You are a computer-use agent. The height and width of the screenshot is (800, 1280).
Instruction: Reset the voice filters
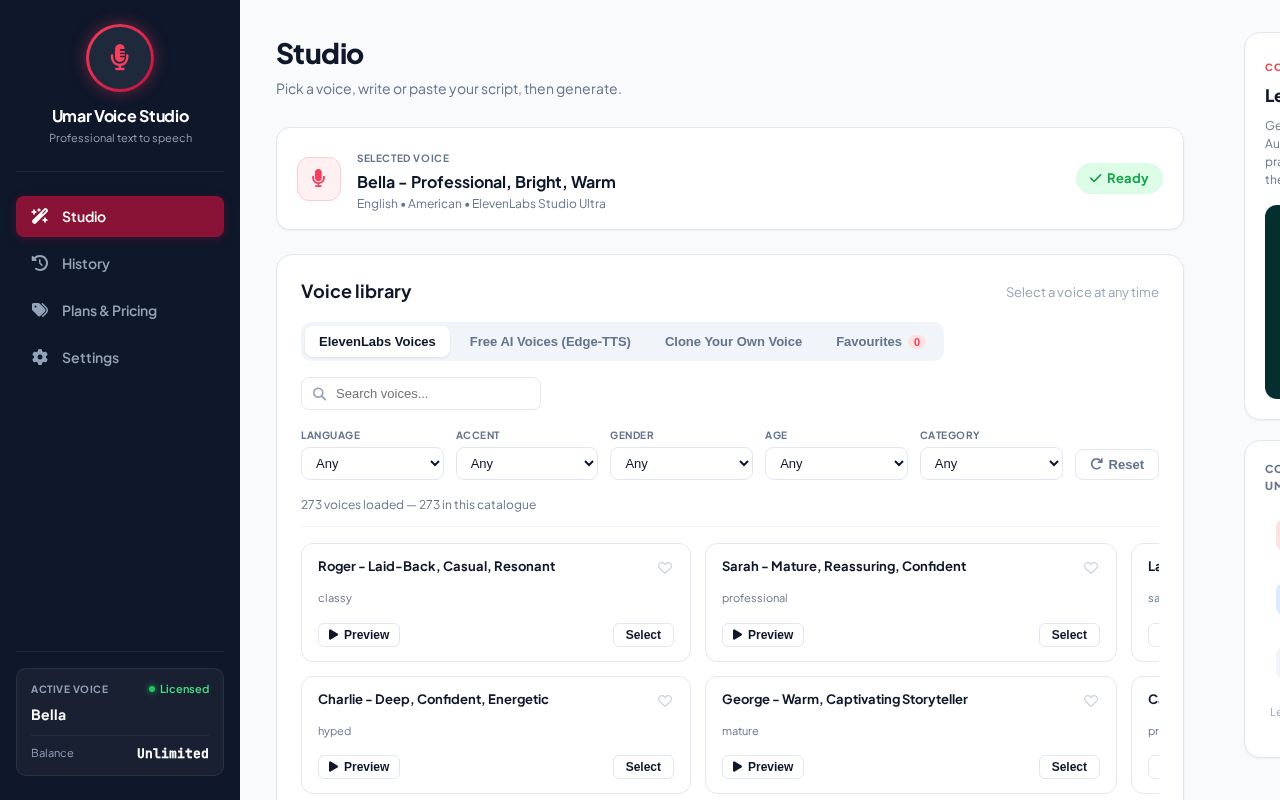[1117, 464]
